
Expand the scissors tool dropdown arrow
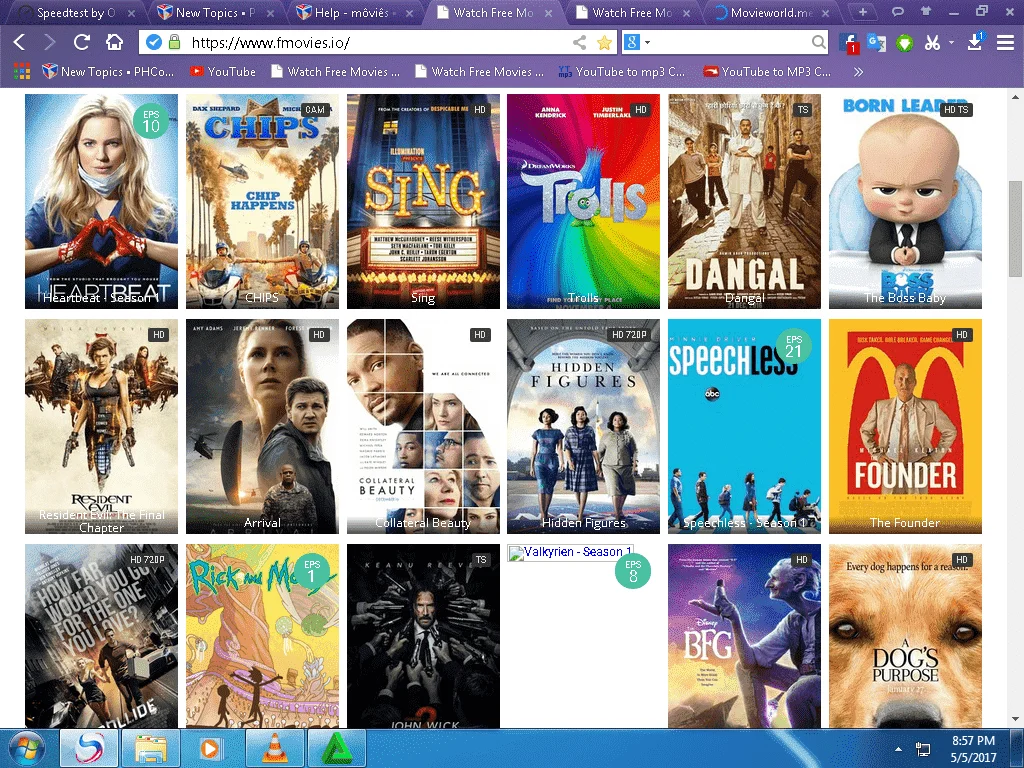pos(951,42)
